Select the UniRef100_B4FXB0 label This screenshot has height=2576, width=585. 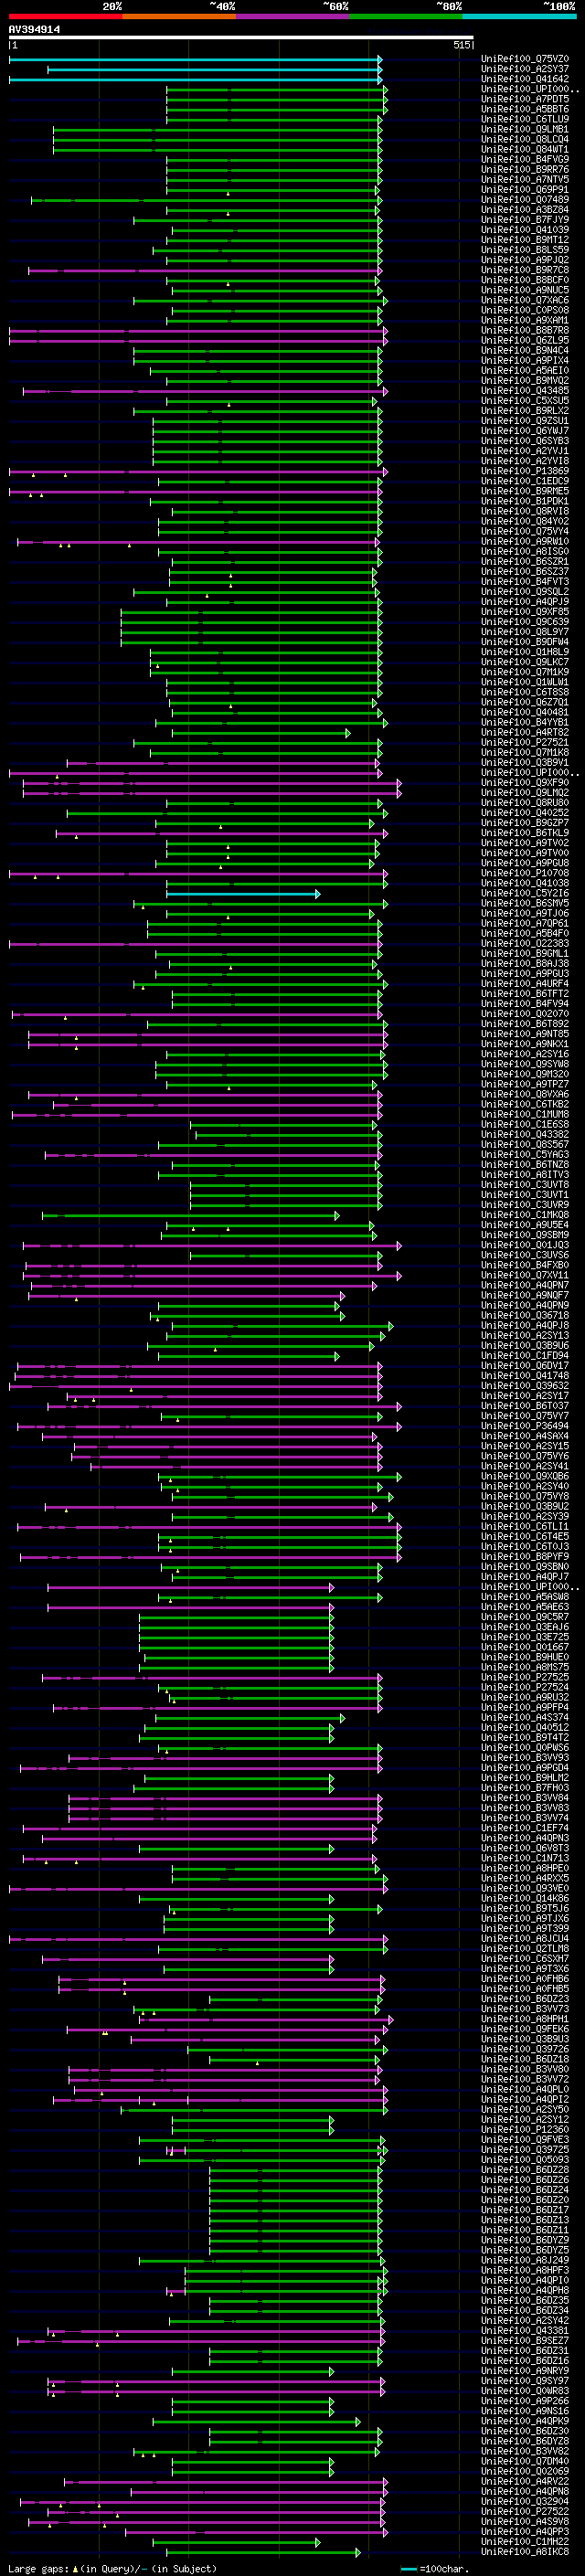point(525,1265)
